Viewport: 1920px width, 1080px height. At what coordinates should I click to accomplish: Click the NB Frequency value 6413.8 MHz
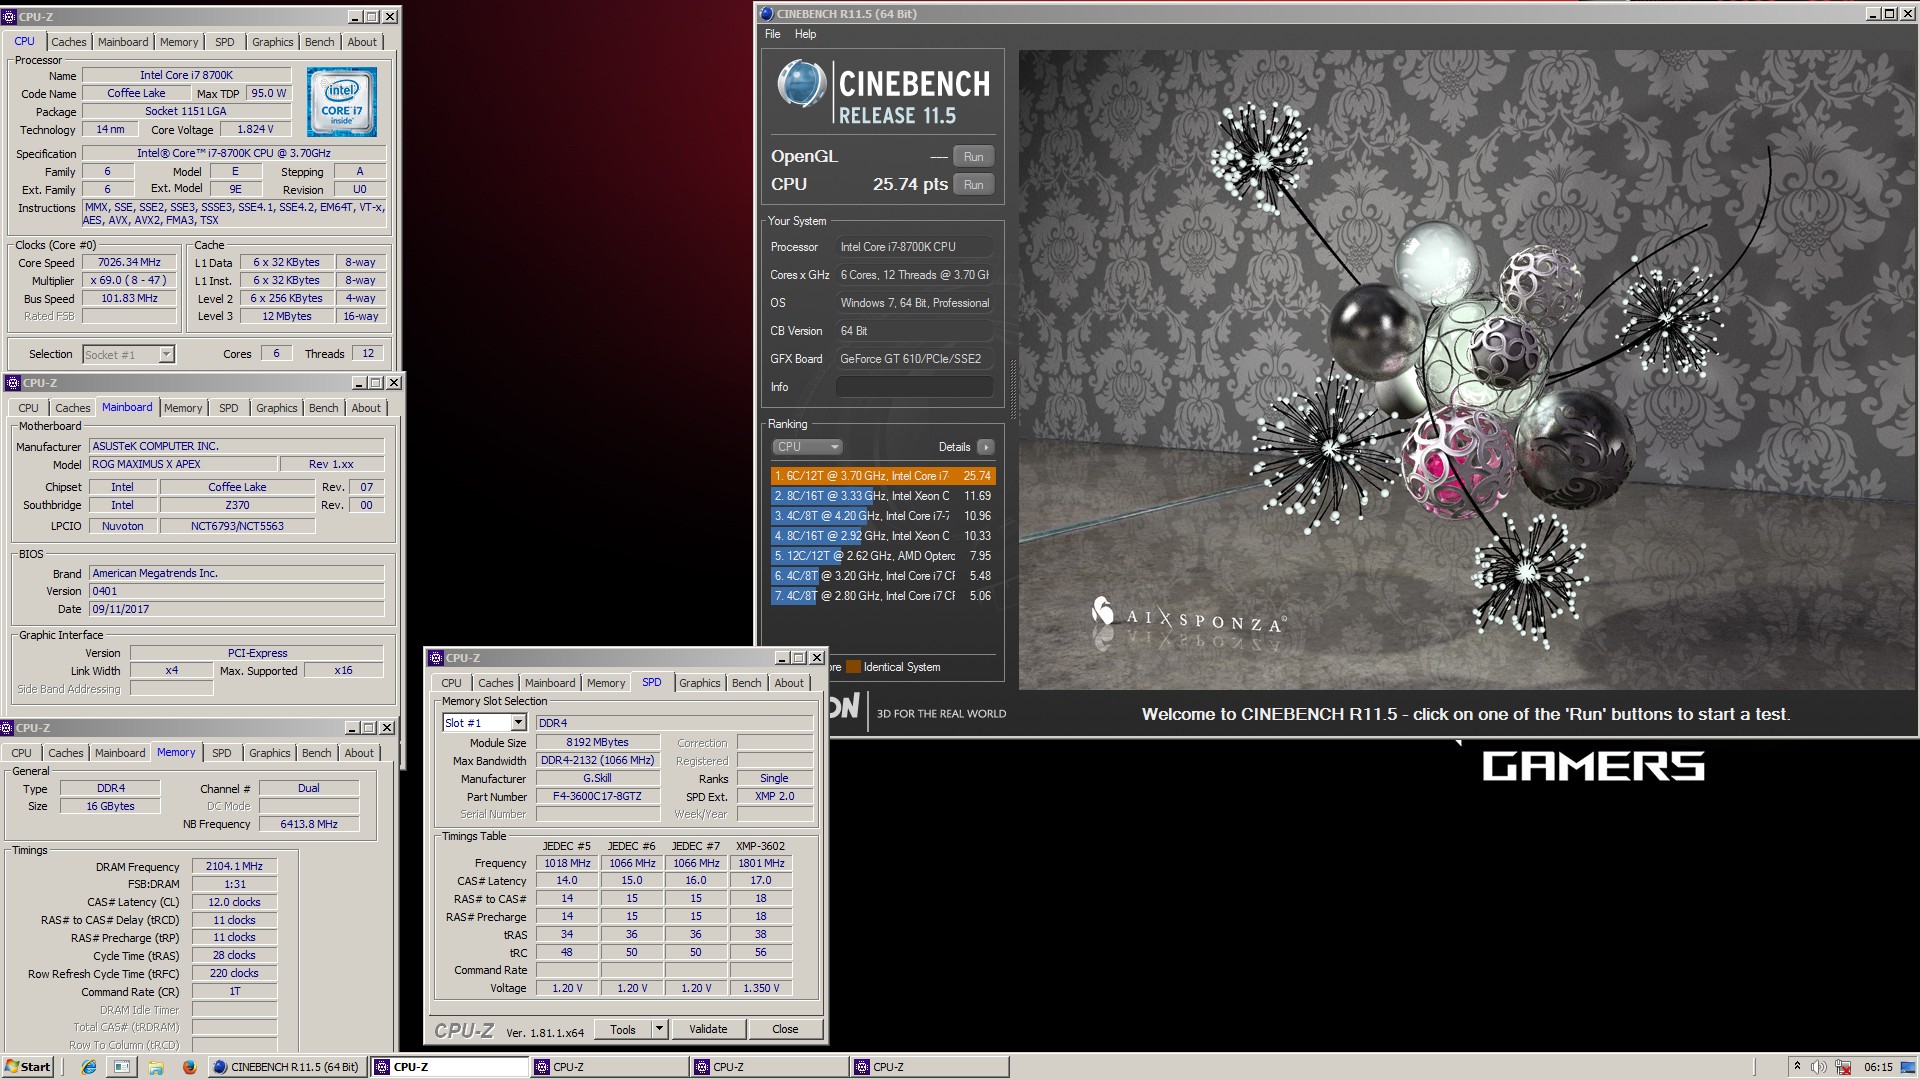coord(309,824)
